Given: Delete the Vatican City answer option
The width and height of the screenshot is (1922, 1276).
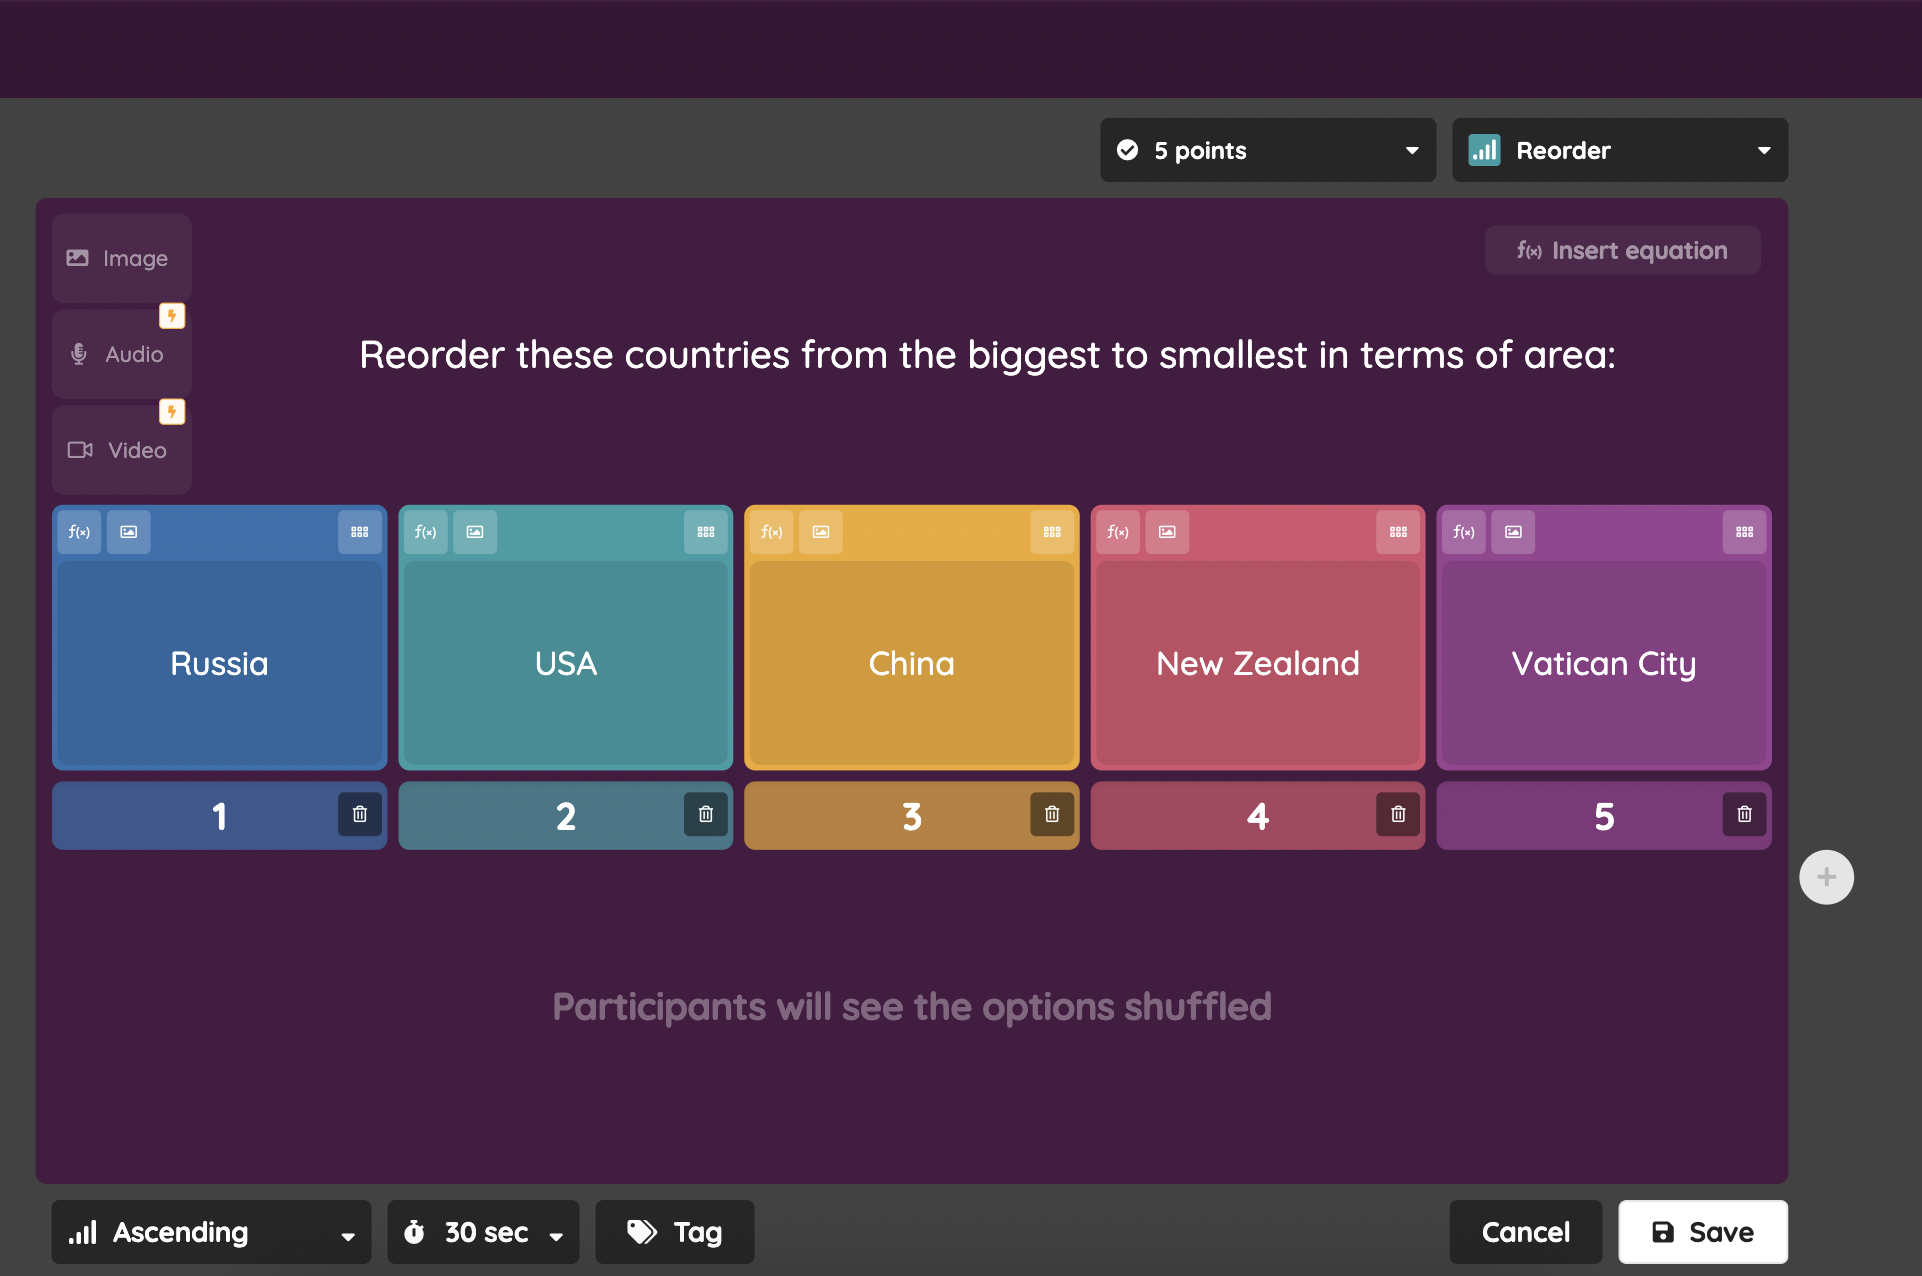Looking at the screenshot, I should pyautogui.click(x=1741, y=815).
